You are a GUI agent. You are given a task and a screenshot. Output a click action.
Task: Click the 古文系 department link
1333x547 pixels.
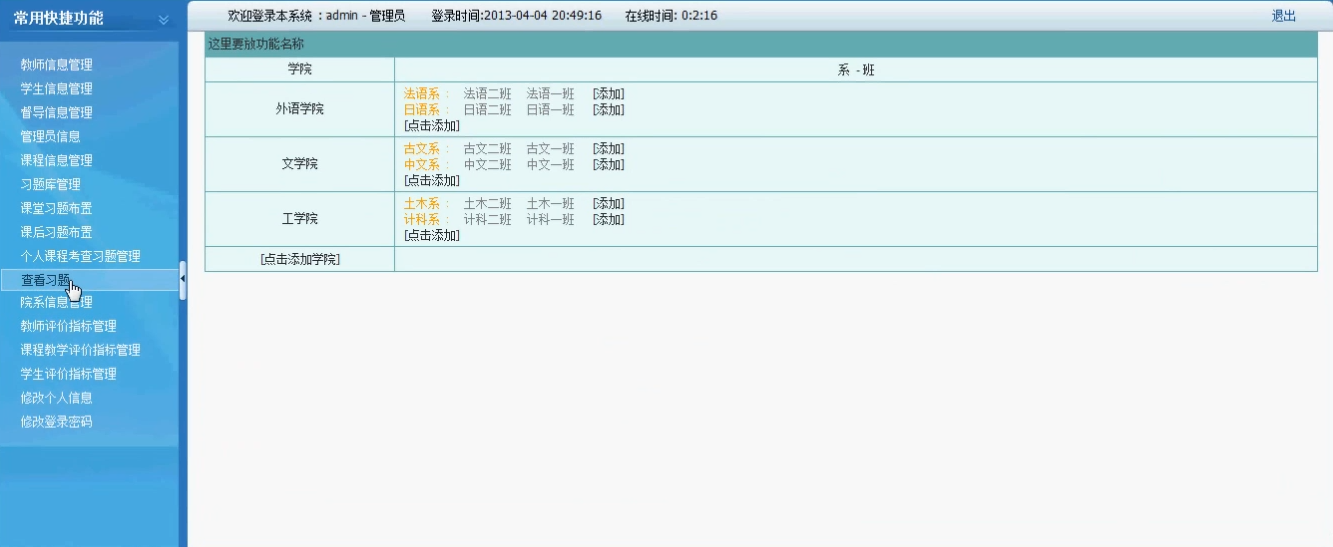pyautogui.click(x=422, y=149)
